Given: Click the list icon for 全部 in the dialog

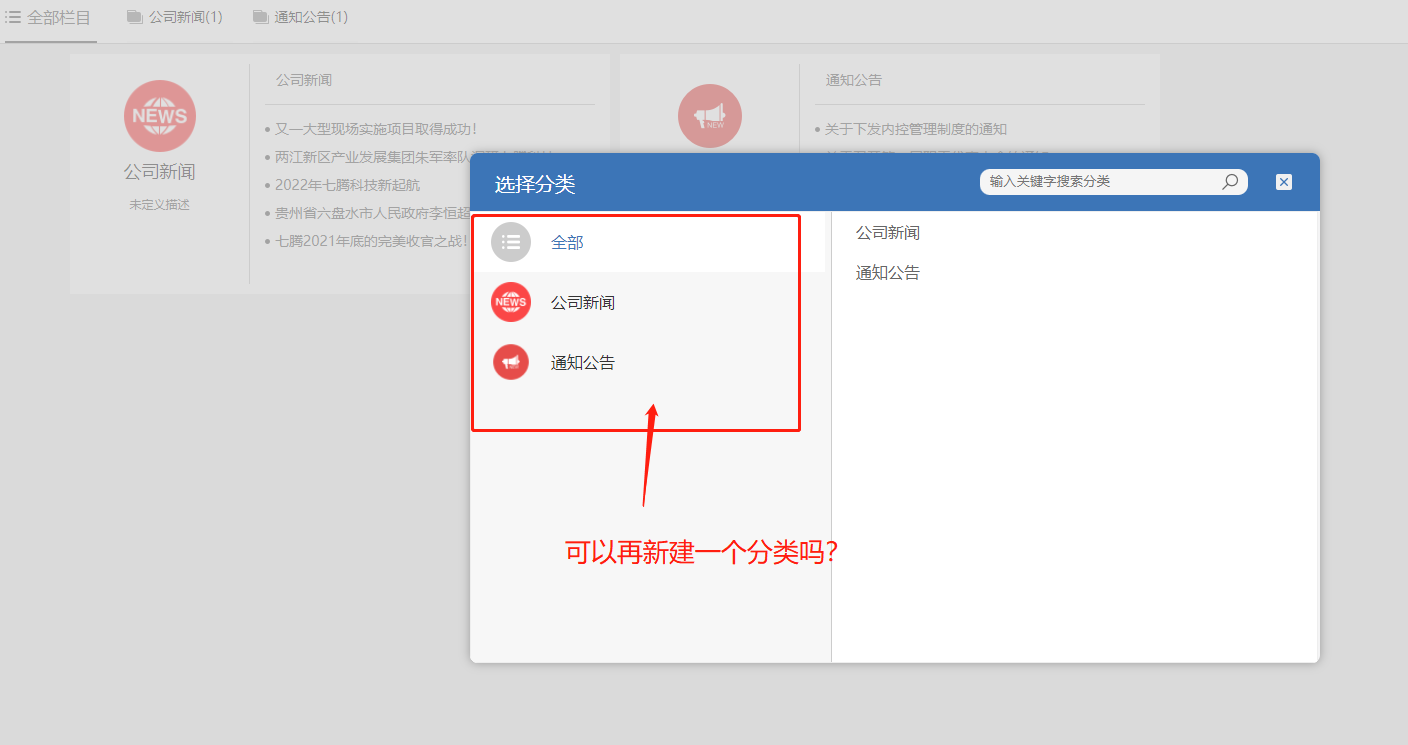Looking at the screenshot, I should (511, 242).
